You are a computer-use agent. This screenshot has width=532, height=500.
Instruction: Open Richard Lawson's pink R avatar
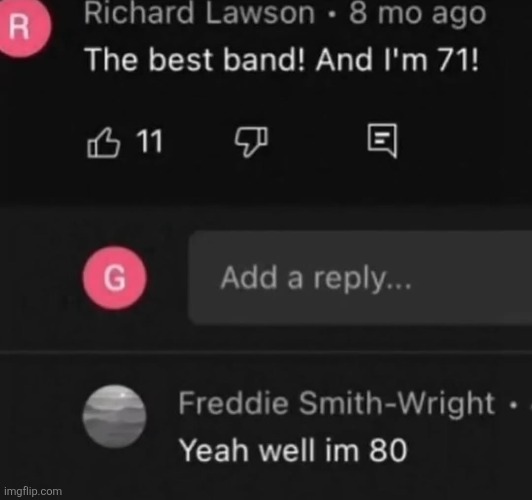pyautogui.click(x=22, y=27)
